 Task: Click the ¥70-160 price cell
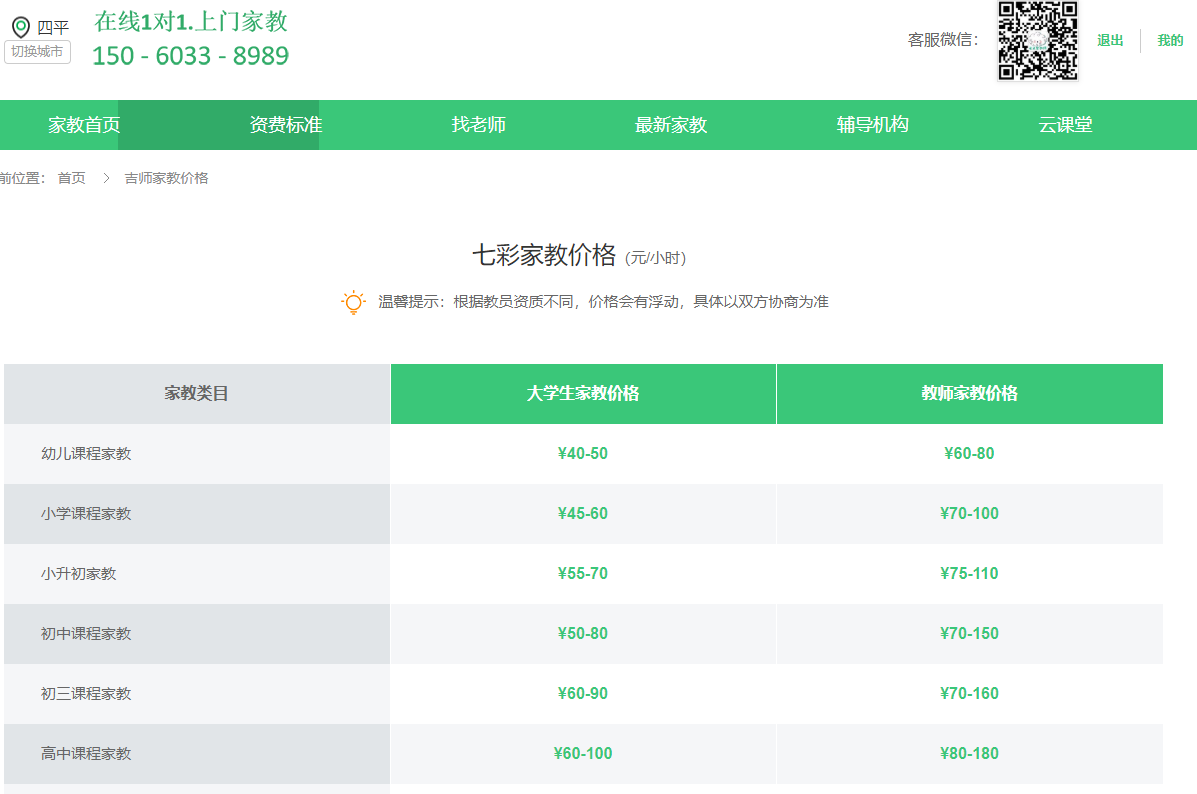[970, 694]
